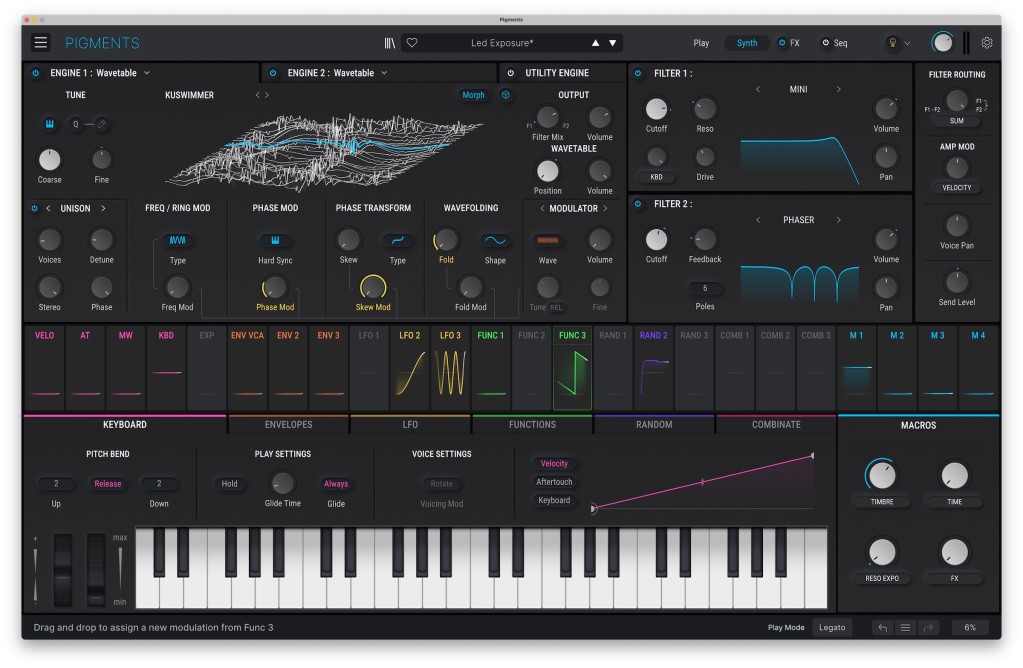1023x668 pixels.
Task: Expand Engine 2 Wavetable type dropdown
Action: [383, 73]
